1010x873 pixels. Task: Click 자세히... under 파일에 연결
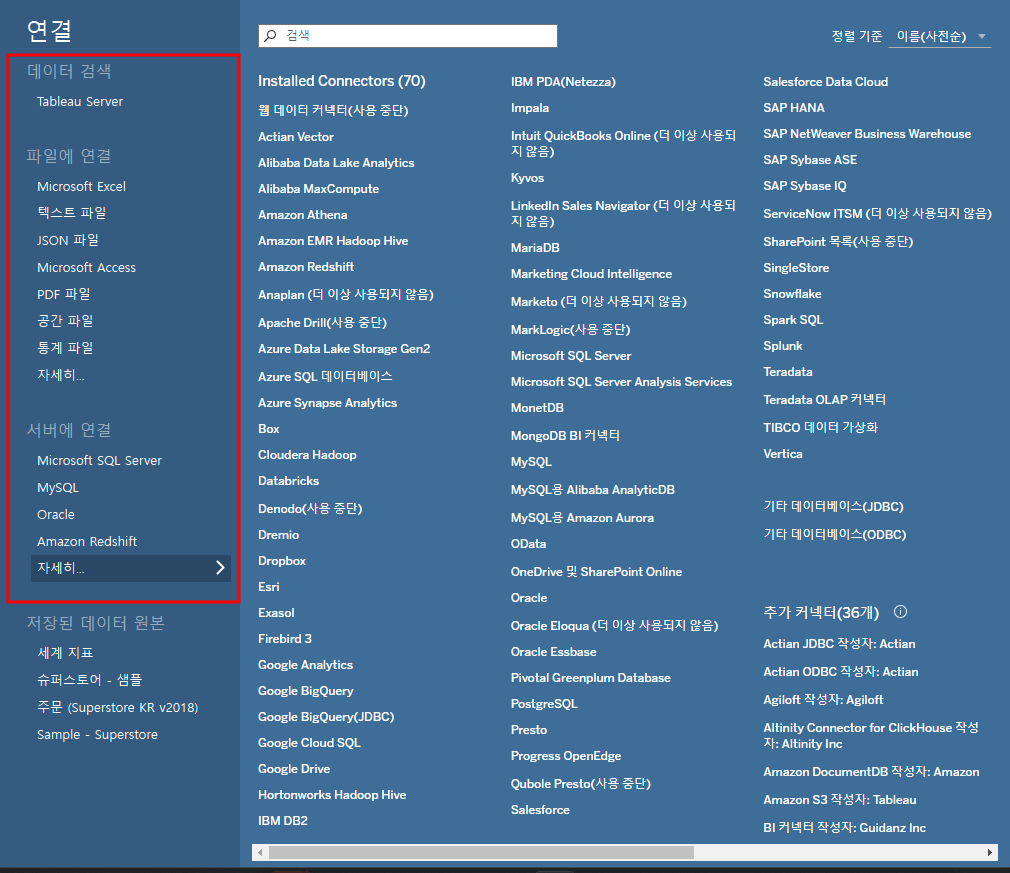61,375
